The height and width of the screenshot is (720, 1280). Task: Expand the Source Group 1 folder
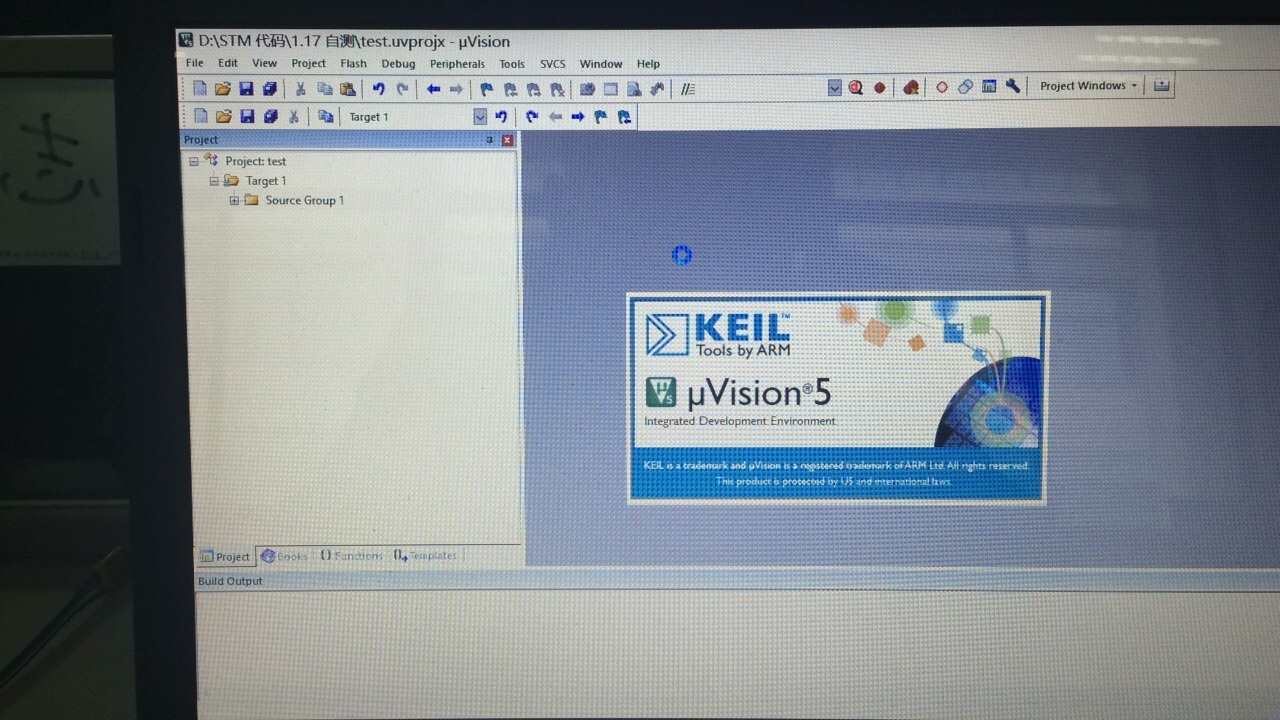pos(234,201)
